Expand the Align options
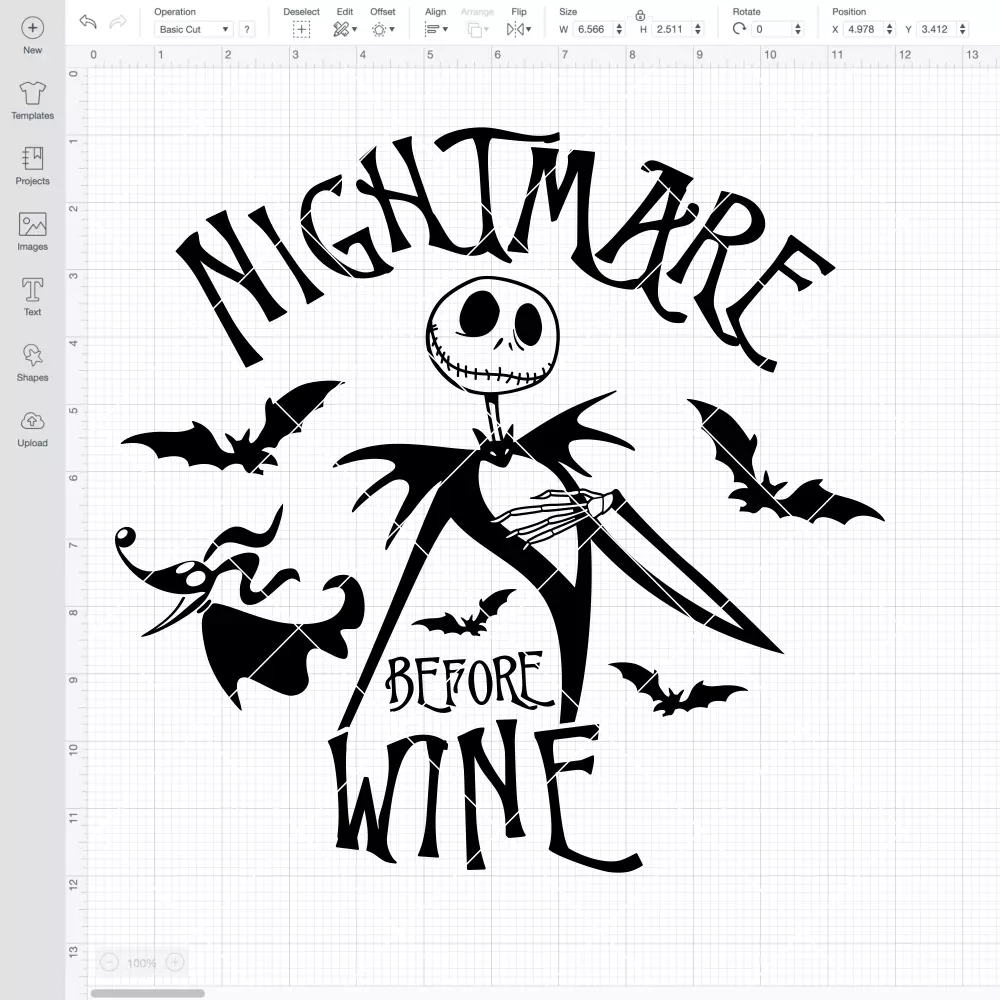The width and height of the screenshot is (1000, 1000). point(436,29)
